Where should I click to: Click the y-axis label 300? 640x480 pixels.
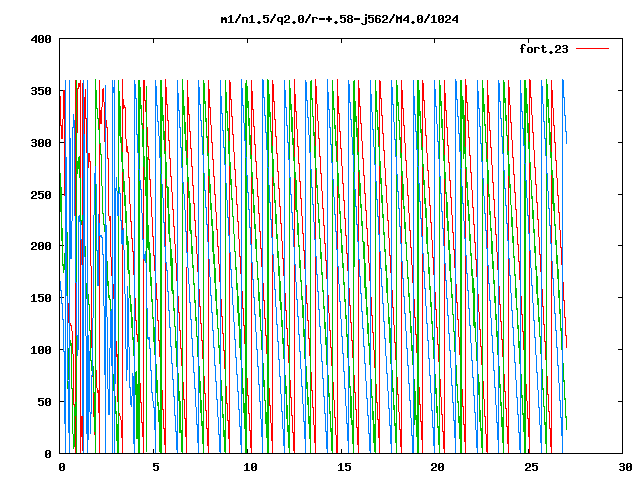click(x=41, y=143)
